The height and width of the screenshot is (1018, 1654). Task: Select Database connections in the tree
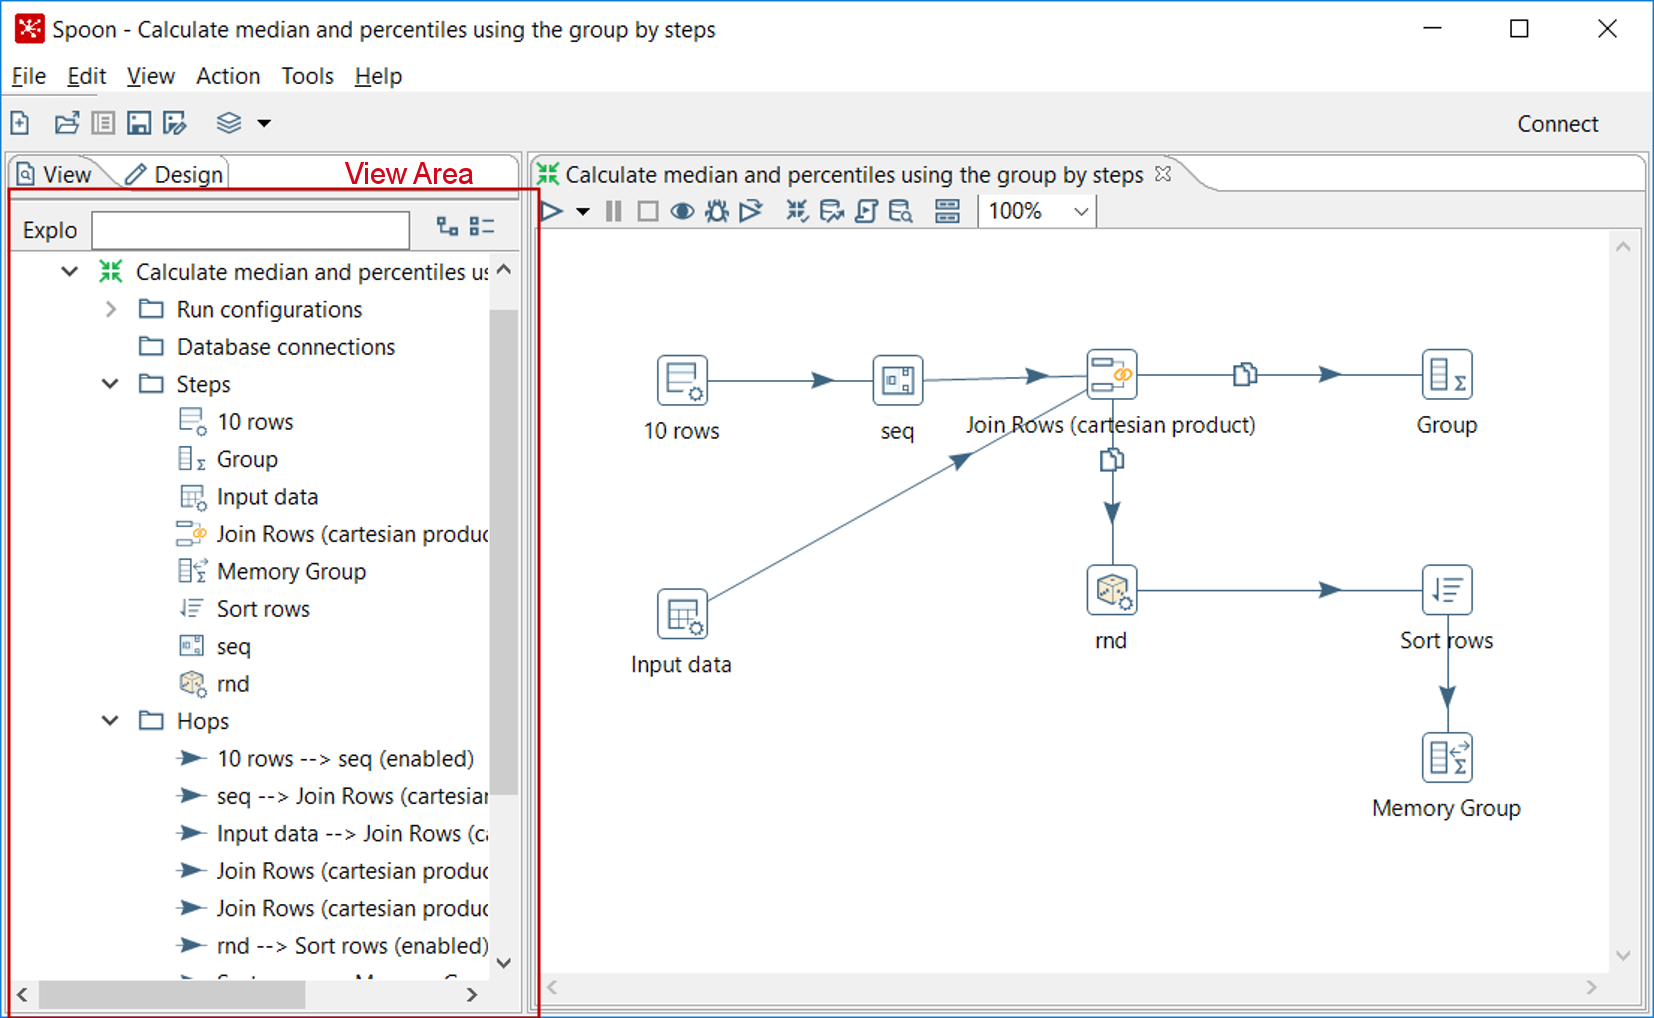[286, 347]
